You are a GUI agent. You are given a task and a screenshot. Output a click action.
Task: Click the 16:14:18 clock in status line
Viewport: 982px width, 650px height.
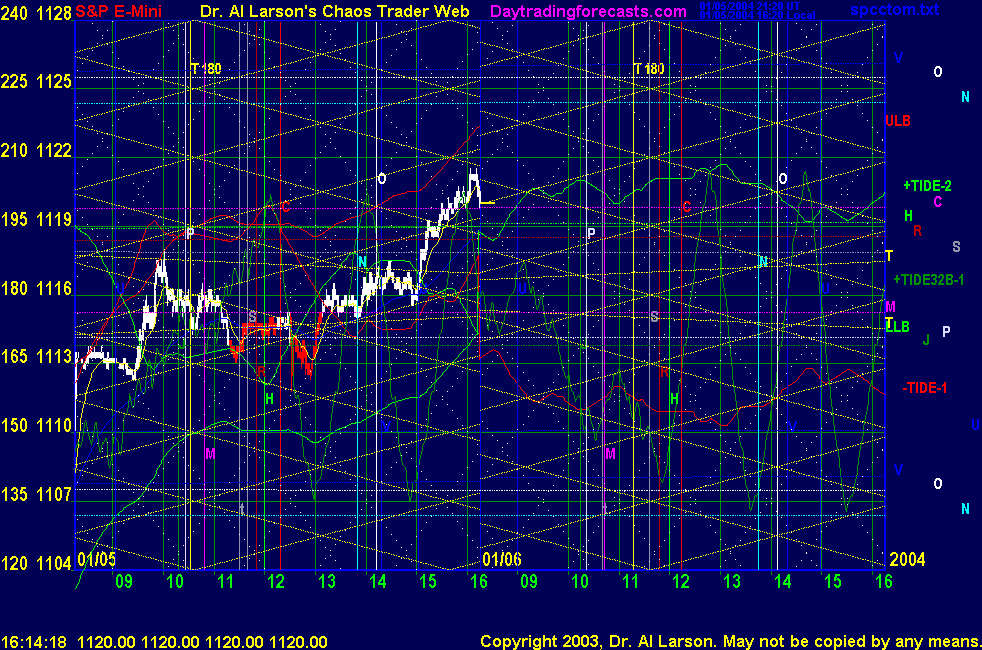34,642
